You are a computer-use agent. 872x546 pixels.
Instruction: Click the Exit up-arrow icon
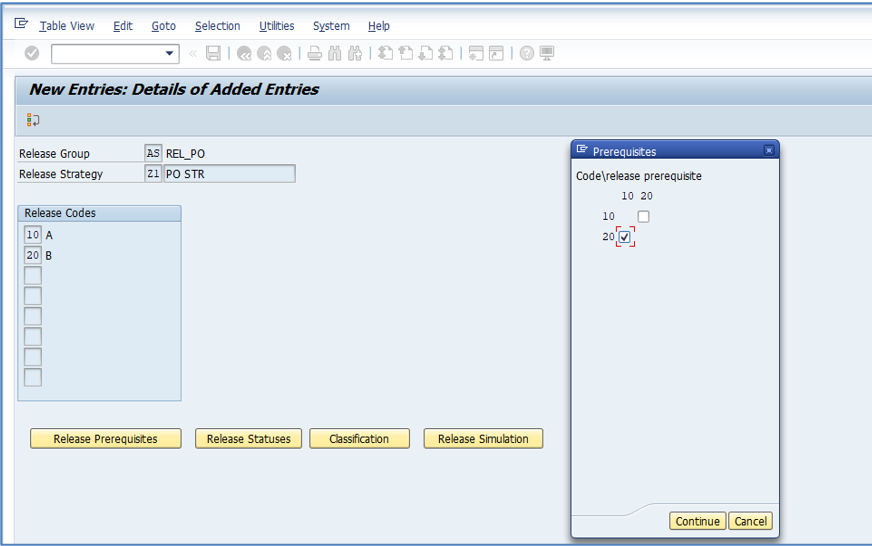264,53
